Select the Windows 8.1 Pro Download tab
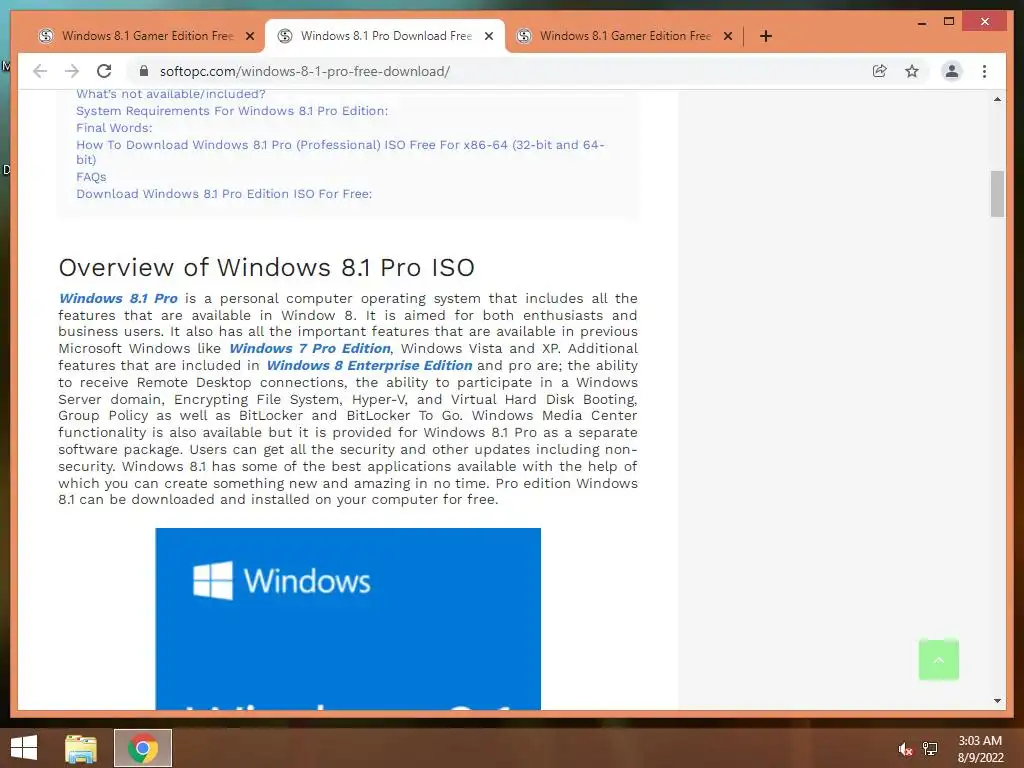The width and height of the screenshot is (1024, 768). pyautogui.click(x=385, y=36)
